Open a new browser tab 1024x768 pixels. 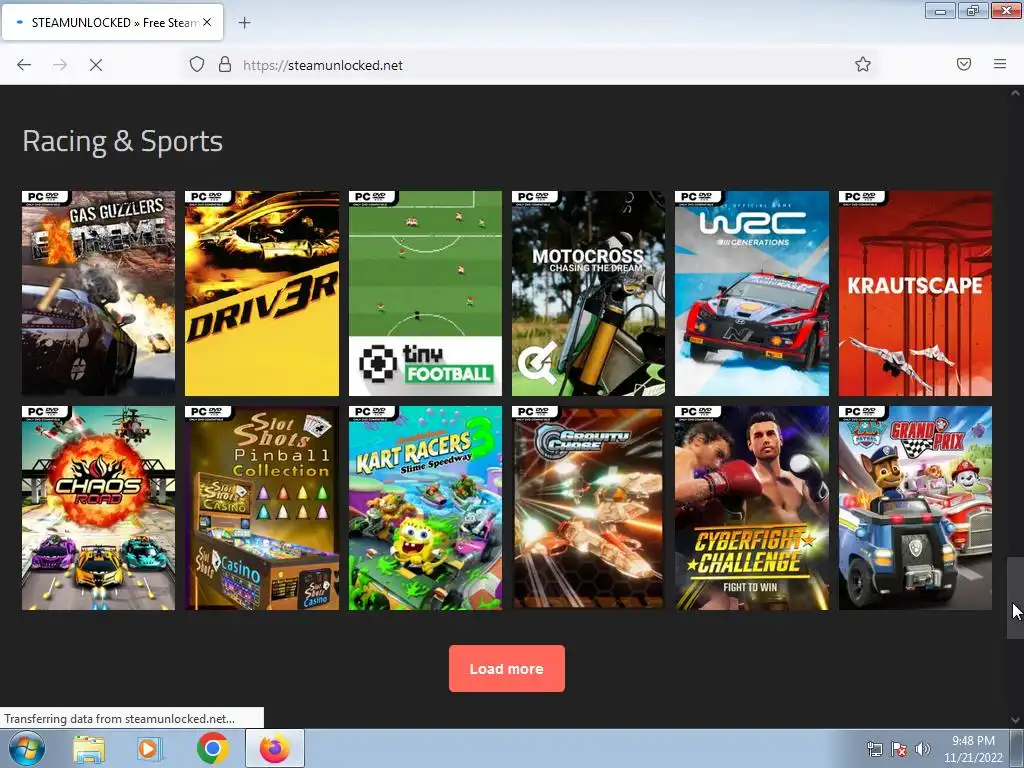point(244,23)
